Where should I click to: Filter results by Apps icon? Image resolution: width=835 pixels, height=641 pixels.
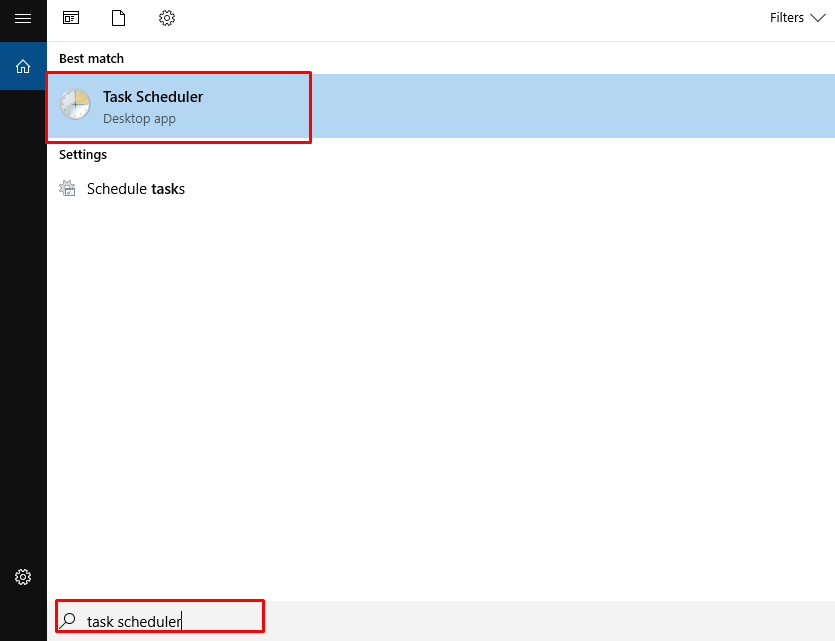(x=71, y=18)
